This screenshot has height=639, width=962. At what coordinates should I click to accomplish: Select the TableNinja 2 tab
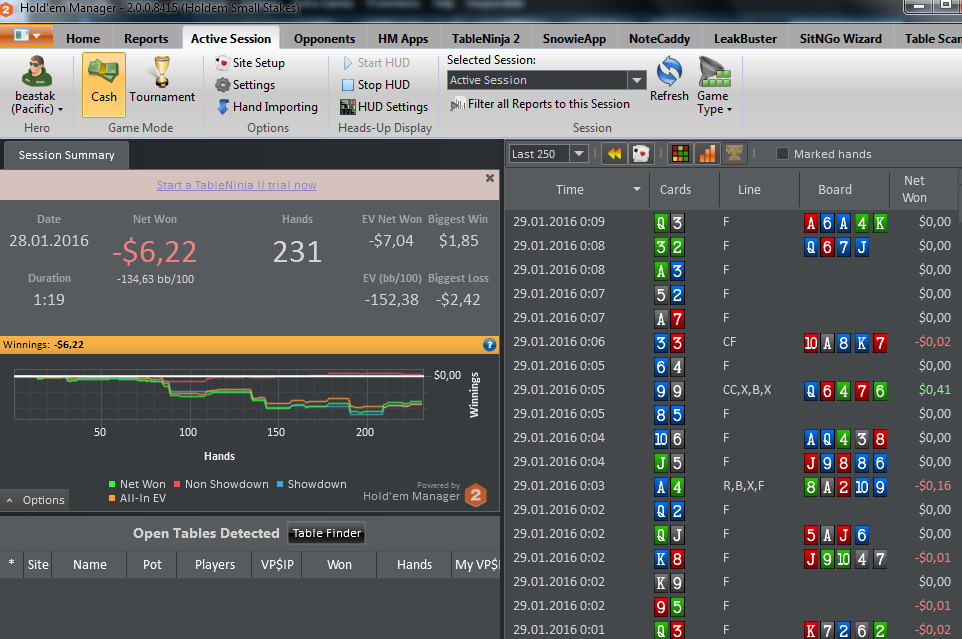point(486,39)
